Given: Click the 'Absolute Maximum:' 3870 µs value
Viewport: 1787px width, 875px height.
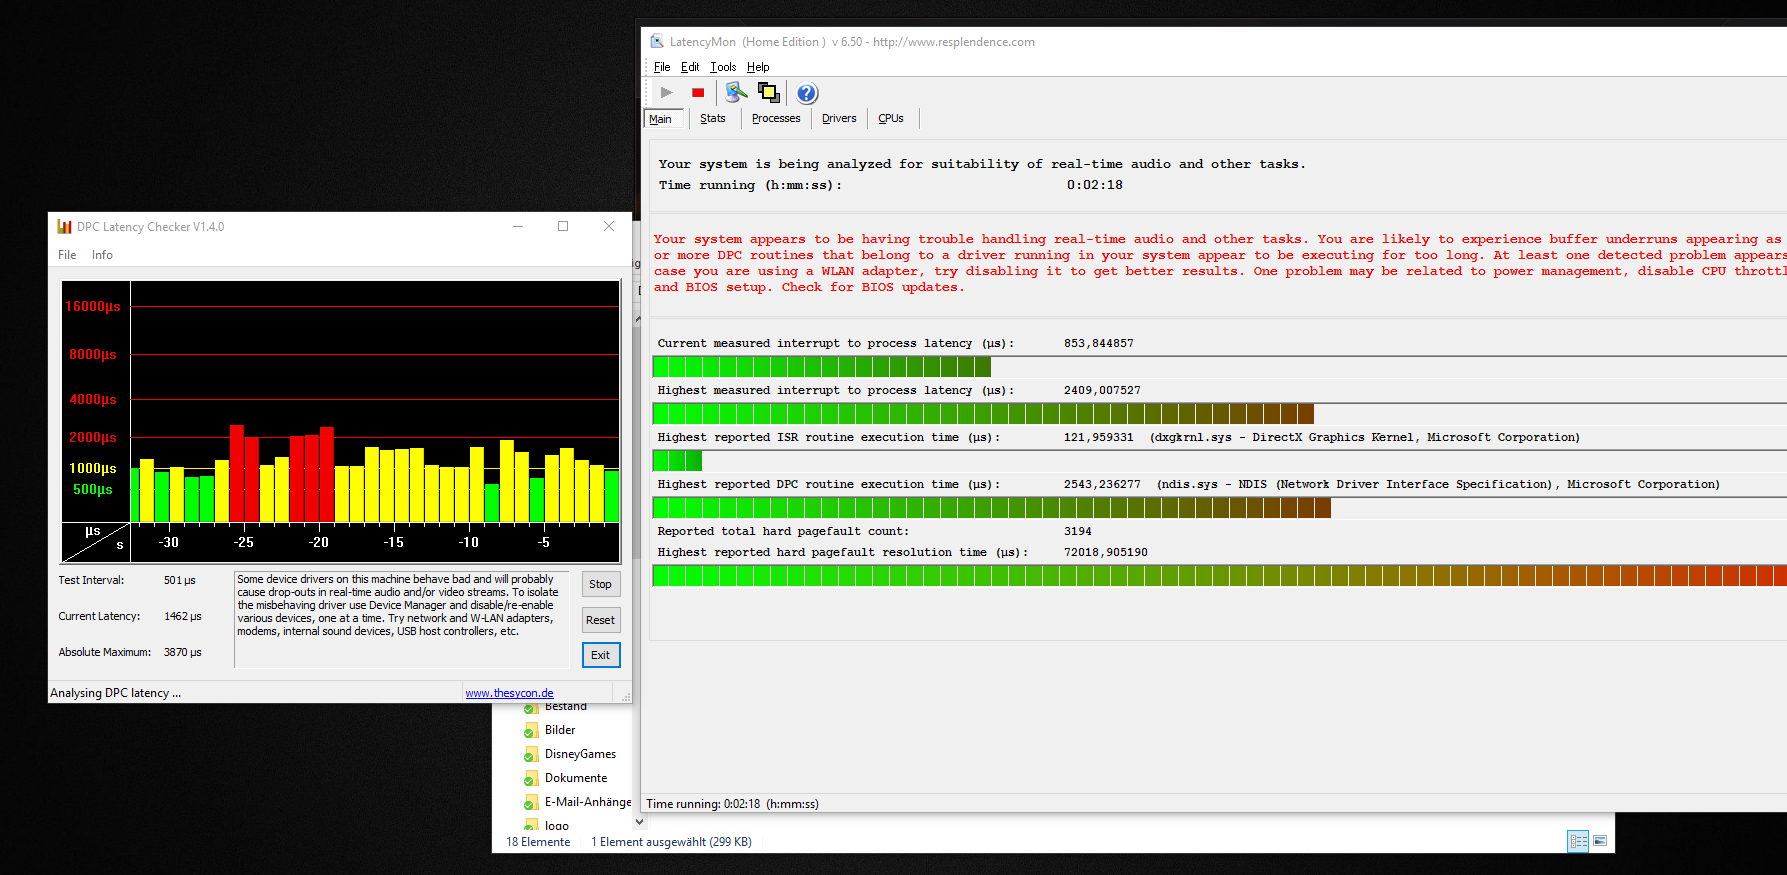Looking at the screenshot, I should point(183,652).
